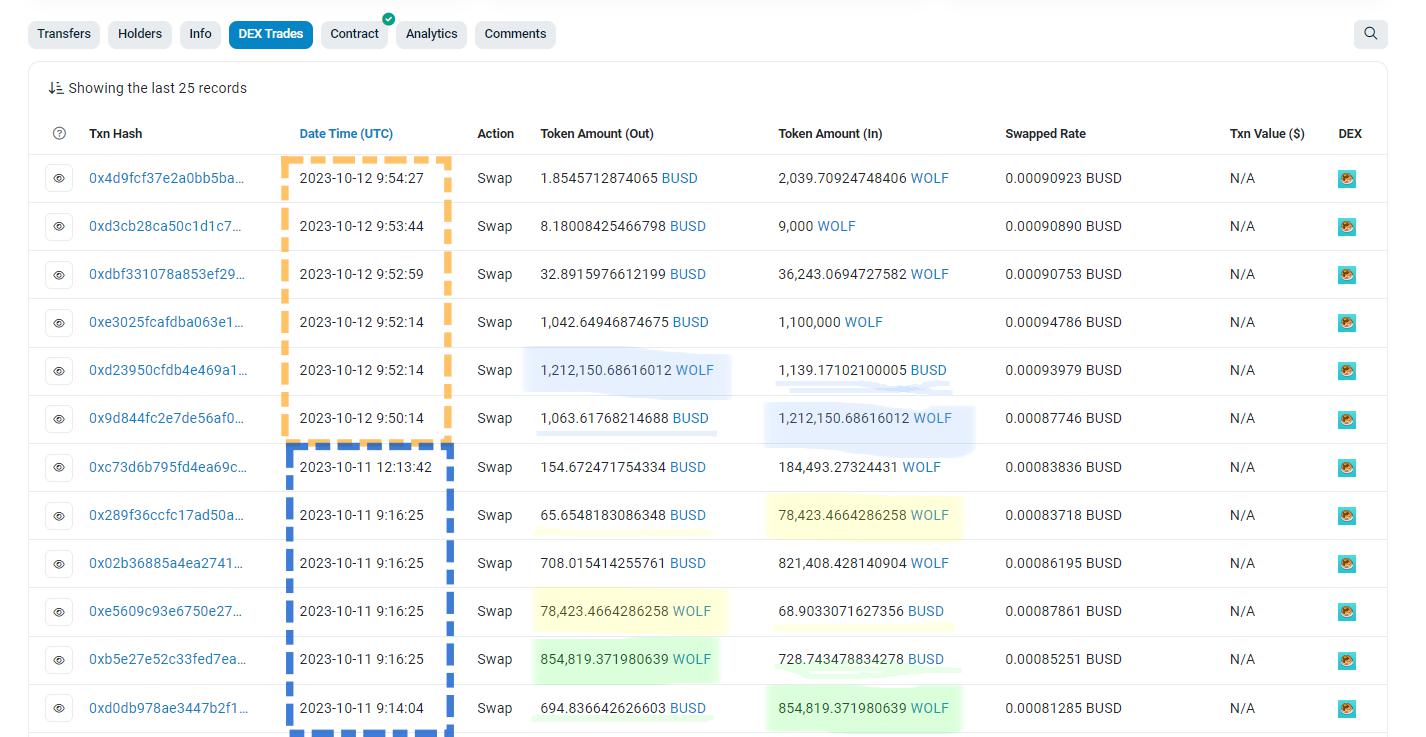Click the help question mark icon in header
Viewport: 1426px width, 737px height.
(59, 134)
